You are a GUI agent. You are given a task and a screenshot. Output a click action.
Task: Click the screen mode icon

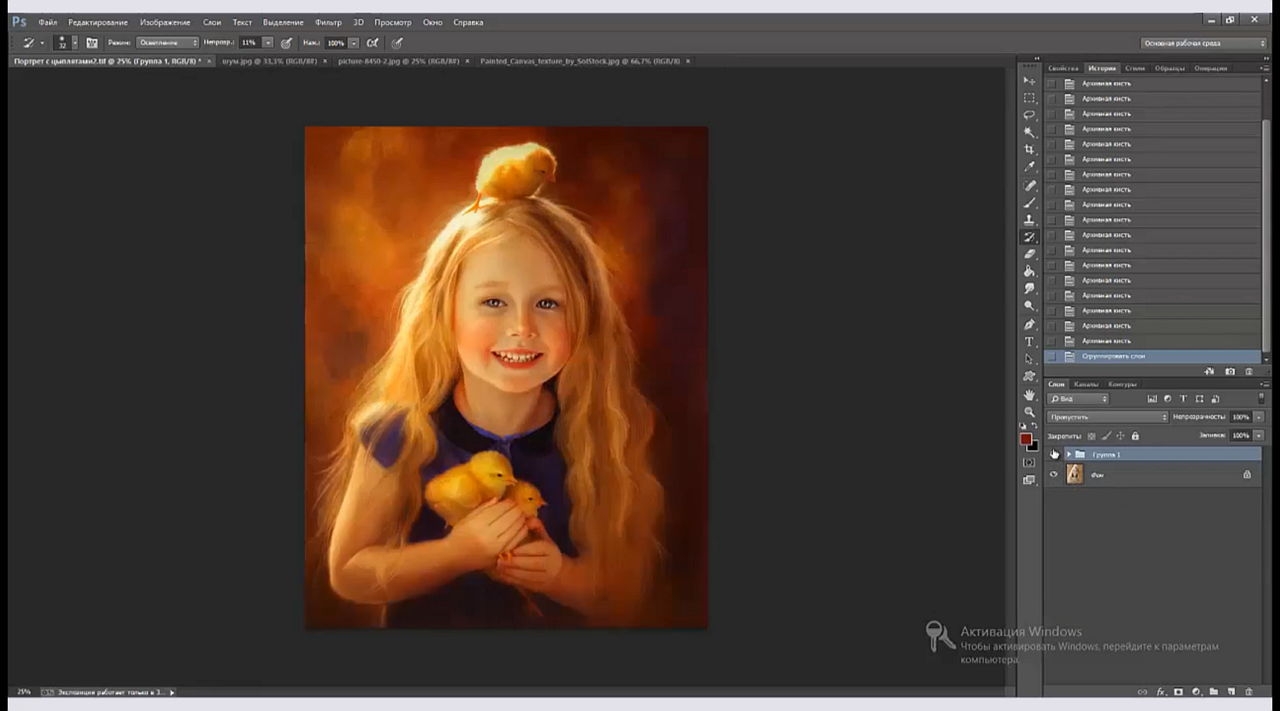pos(1029,480)
